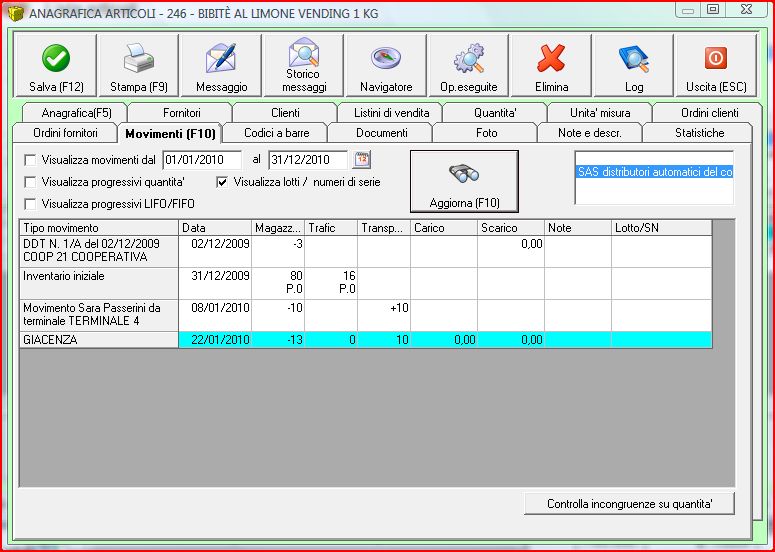View the Statistiche tab
775x552 pixels.
[699, 133]
